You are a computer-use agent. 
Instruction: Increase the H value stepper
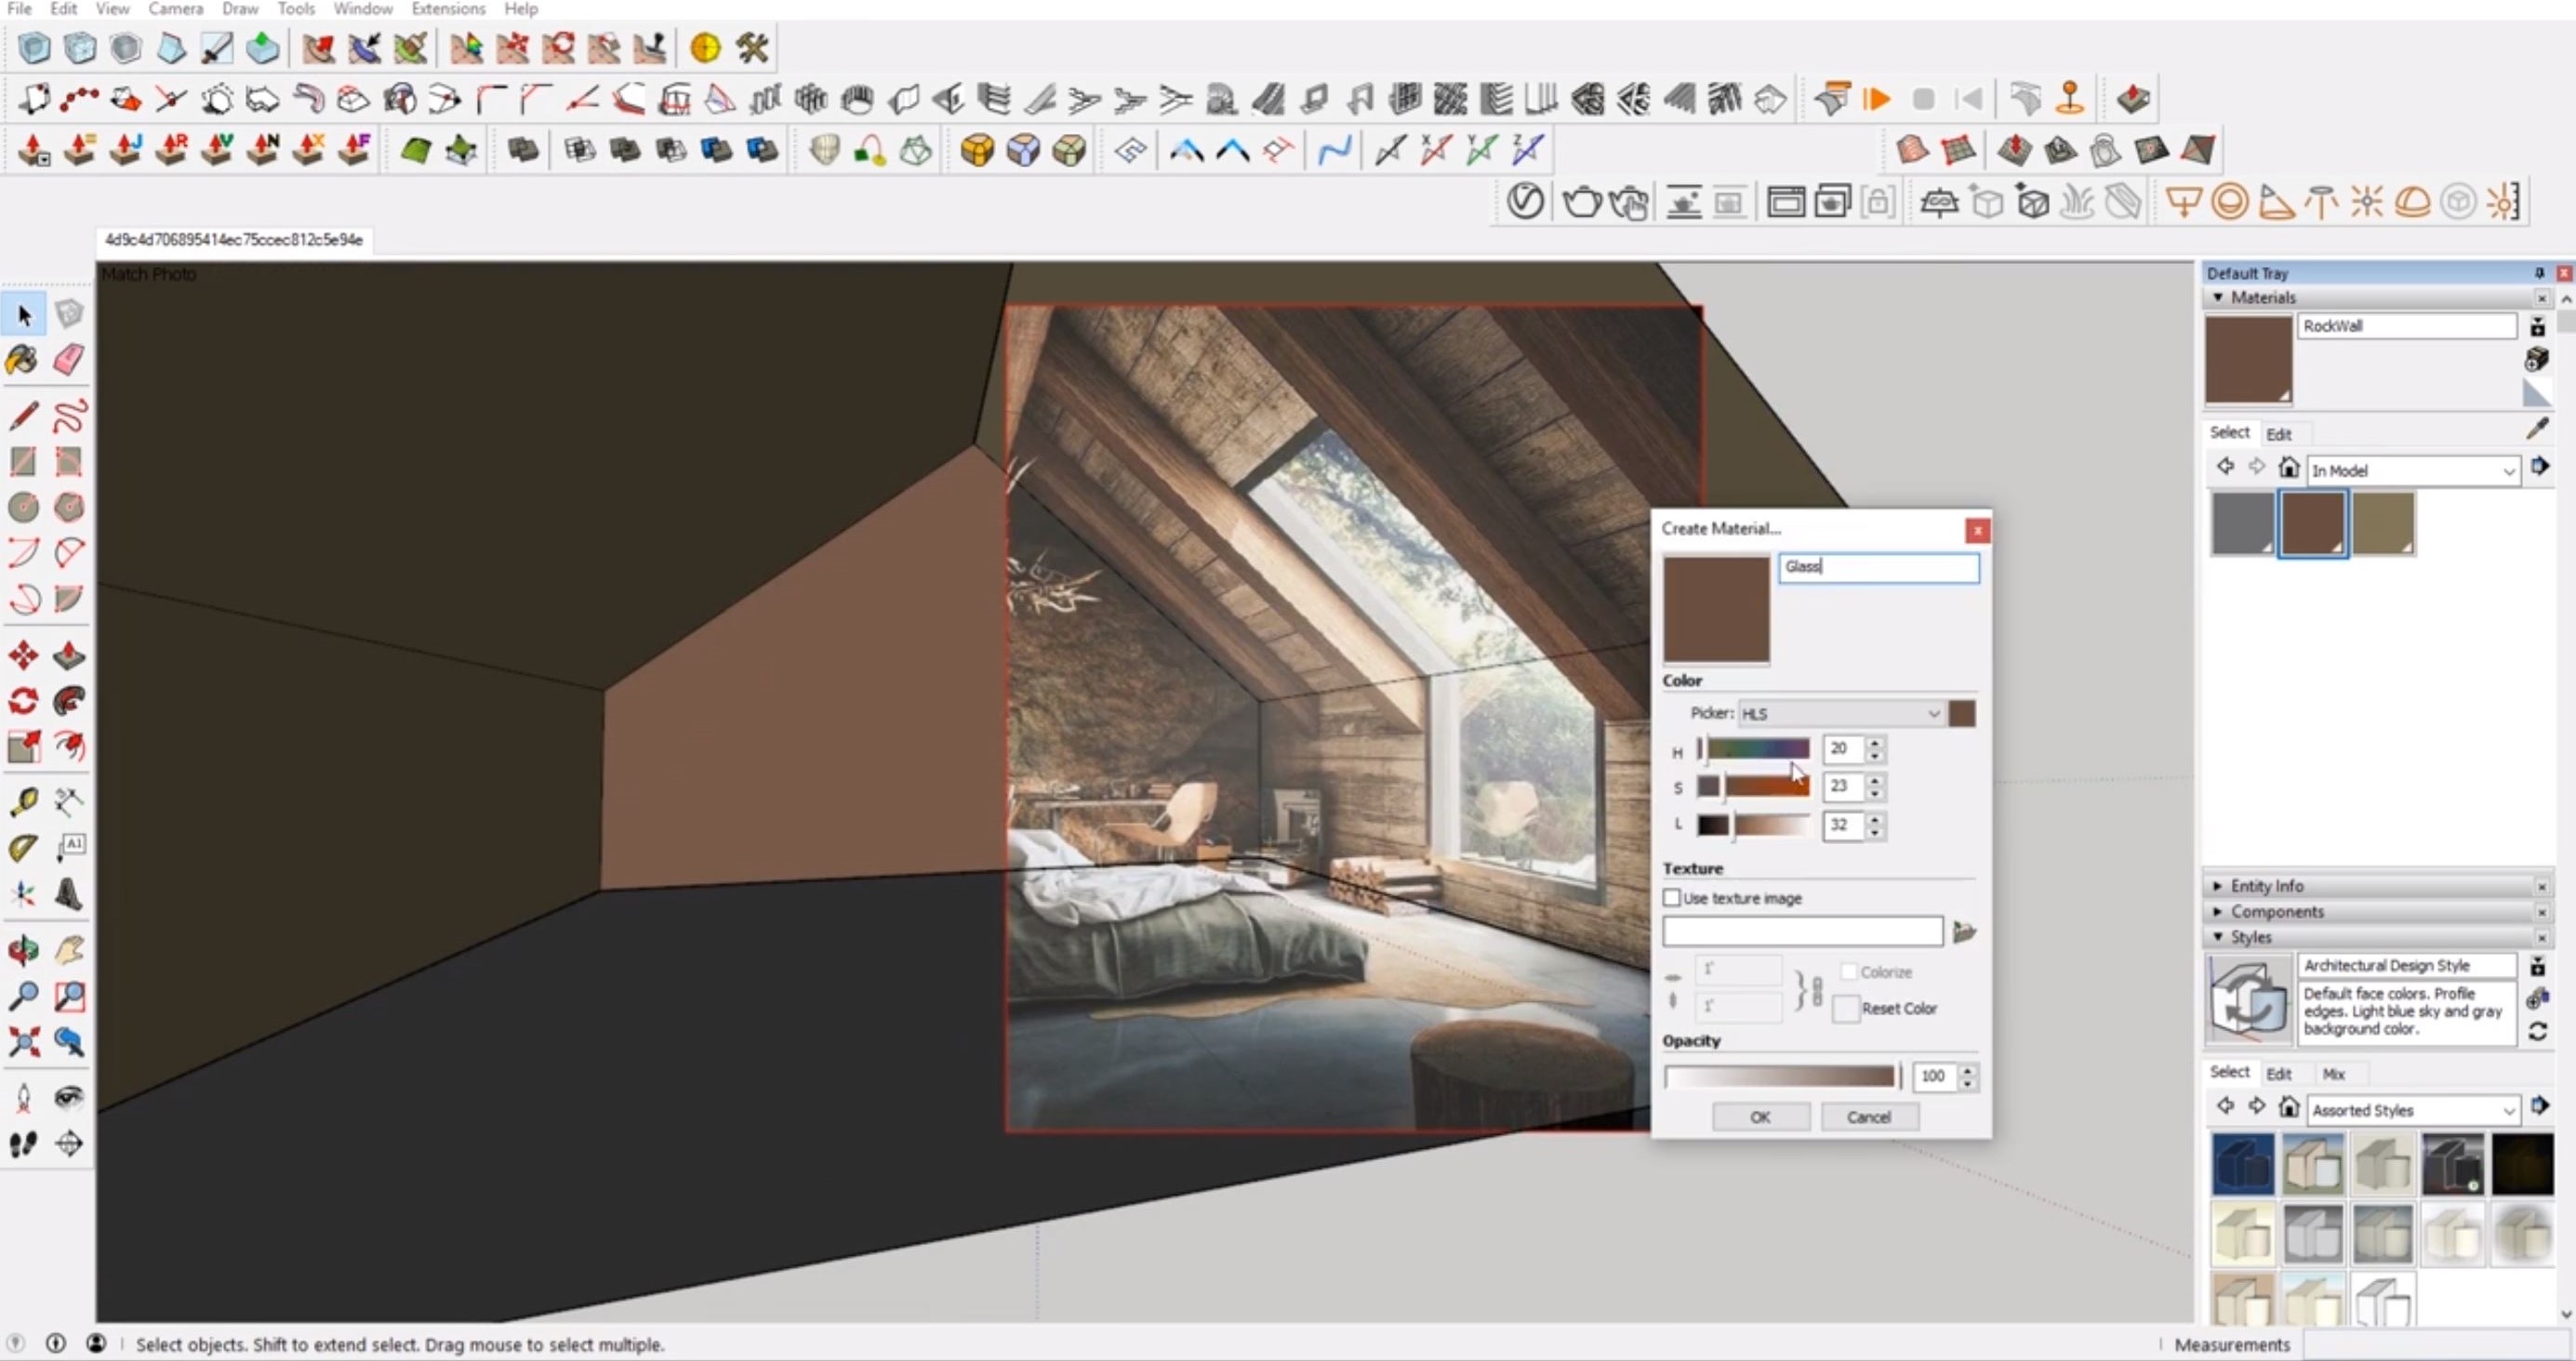[1875, 742]
